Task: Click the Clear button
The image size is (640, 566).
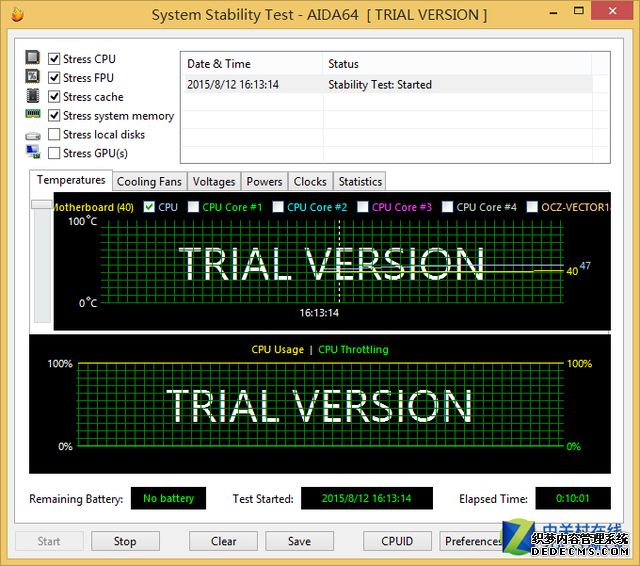Action: [x=223, y=541]
